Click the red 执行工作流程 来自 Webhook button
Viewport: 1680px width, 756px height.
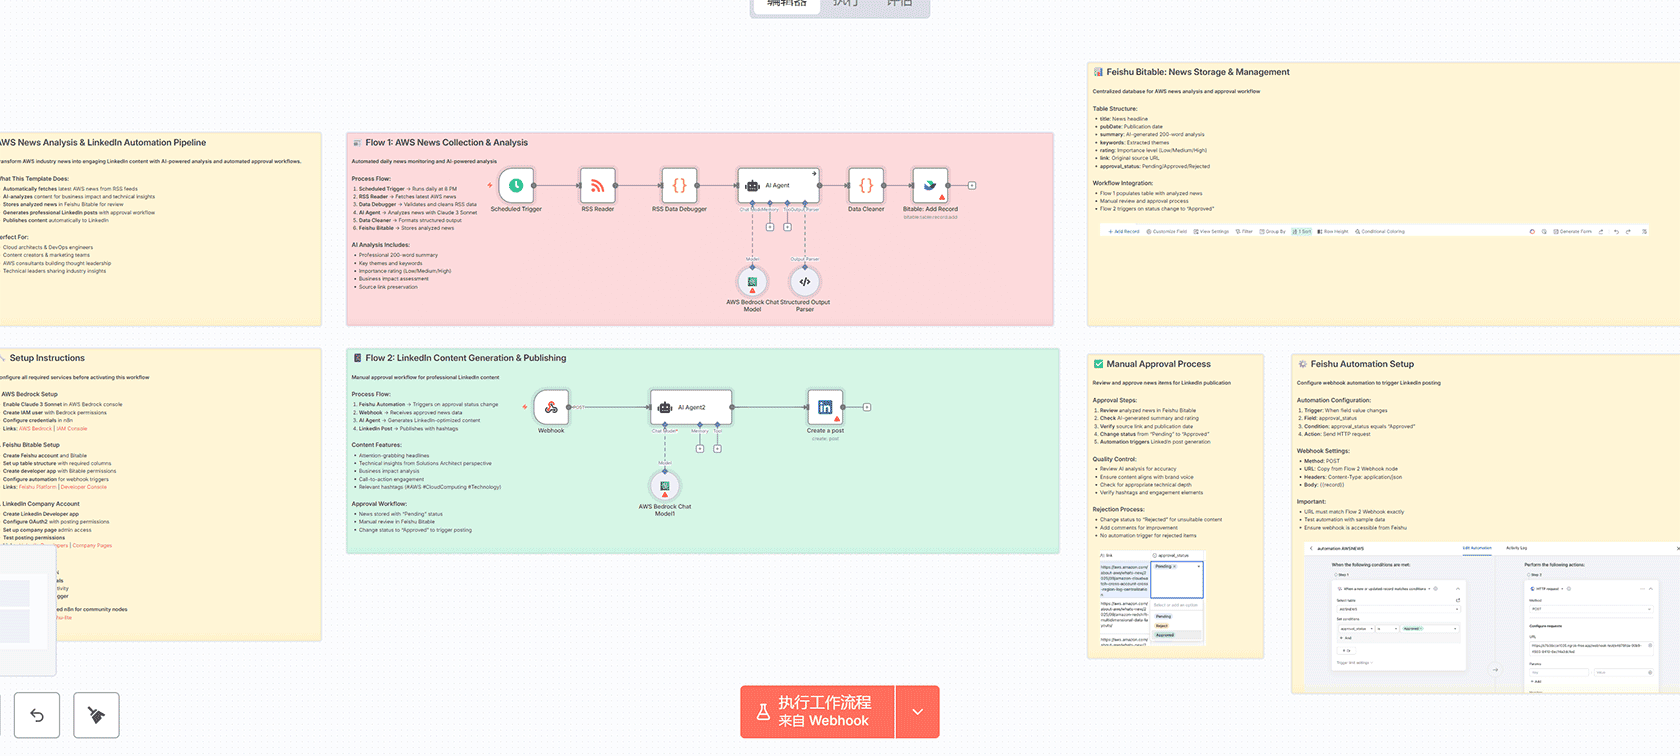(817, 712)
